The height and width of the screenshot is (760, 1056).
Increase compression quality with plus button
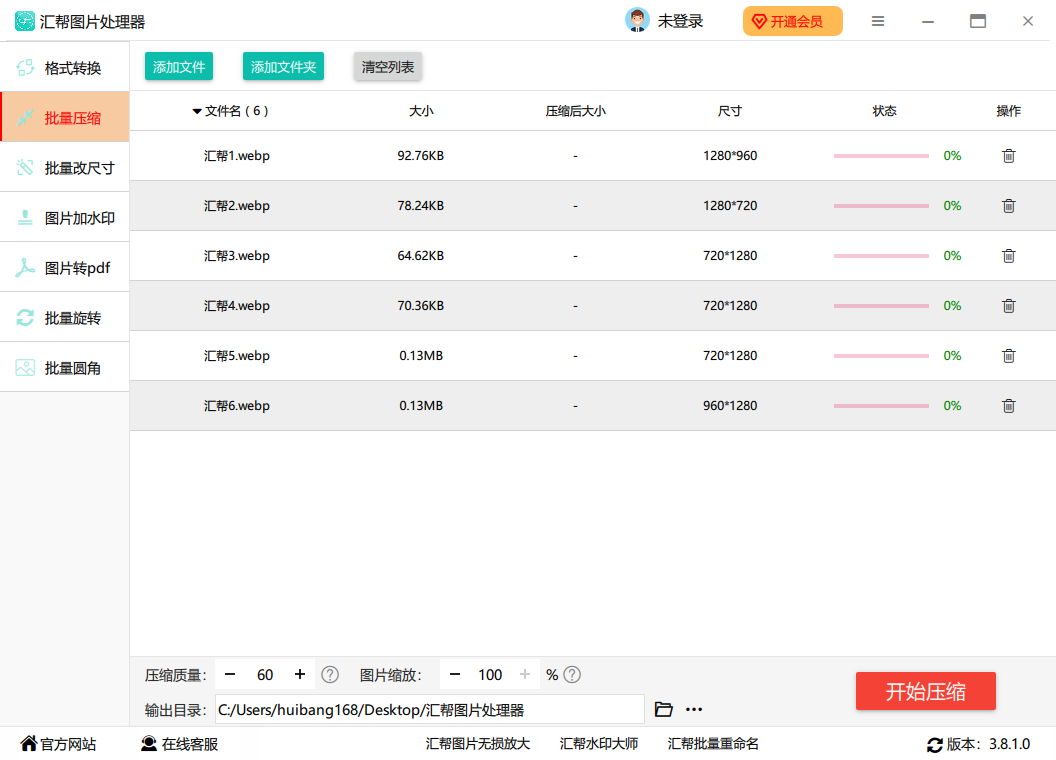pos(299,675)
